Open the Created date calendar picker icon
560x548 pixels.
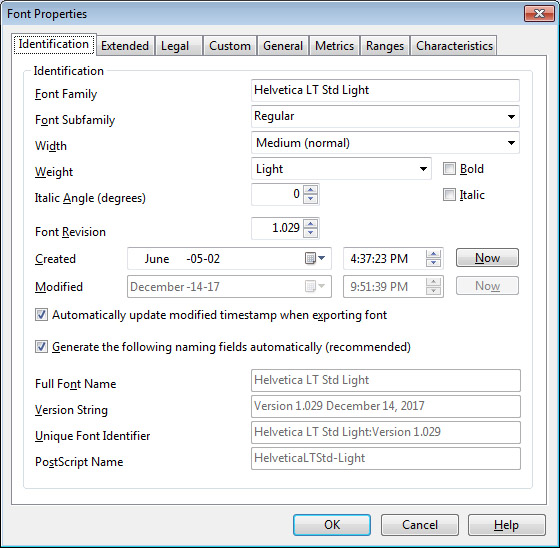[x=315, y=258]
